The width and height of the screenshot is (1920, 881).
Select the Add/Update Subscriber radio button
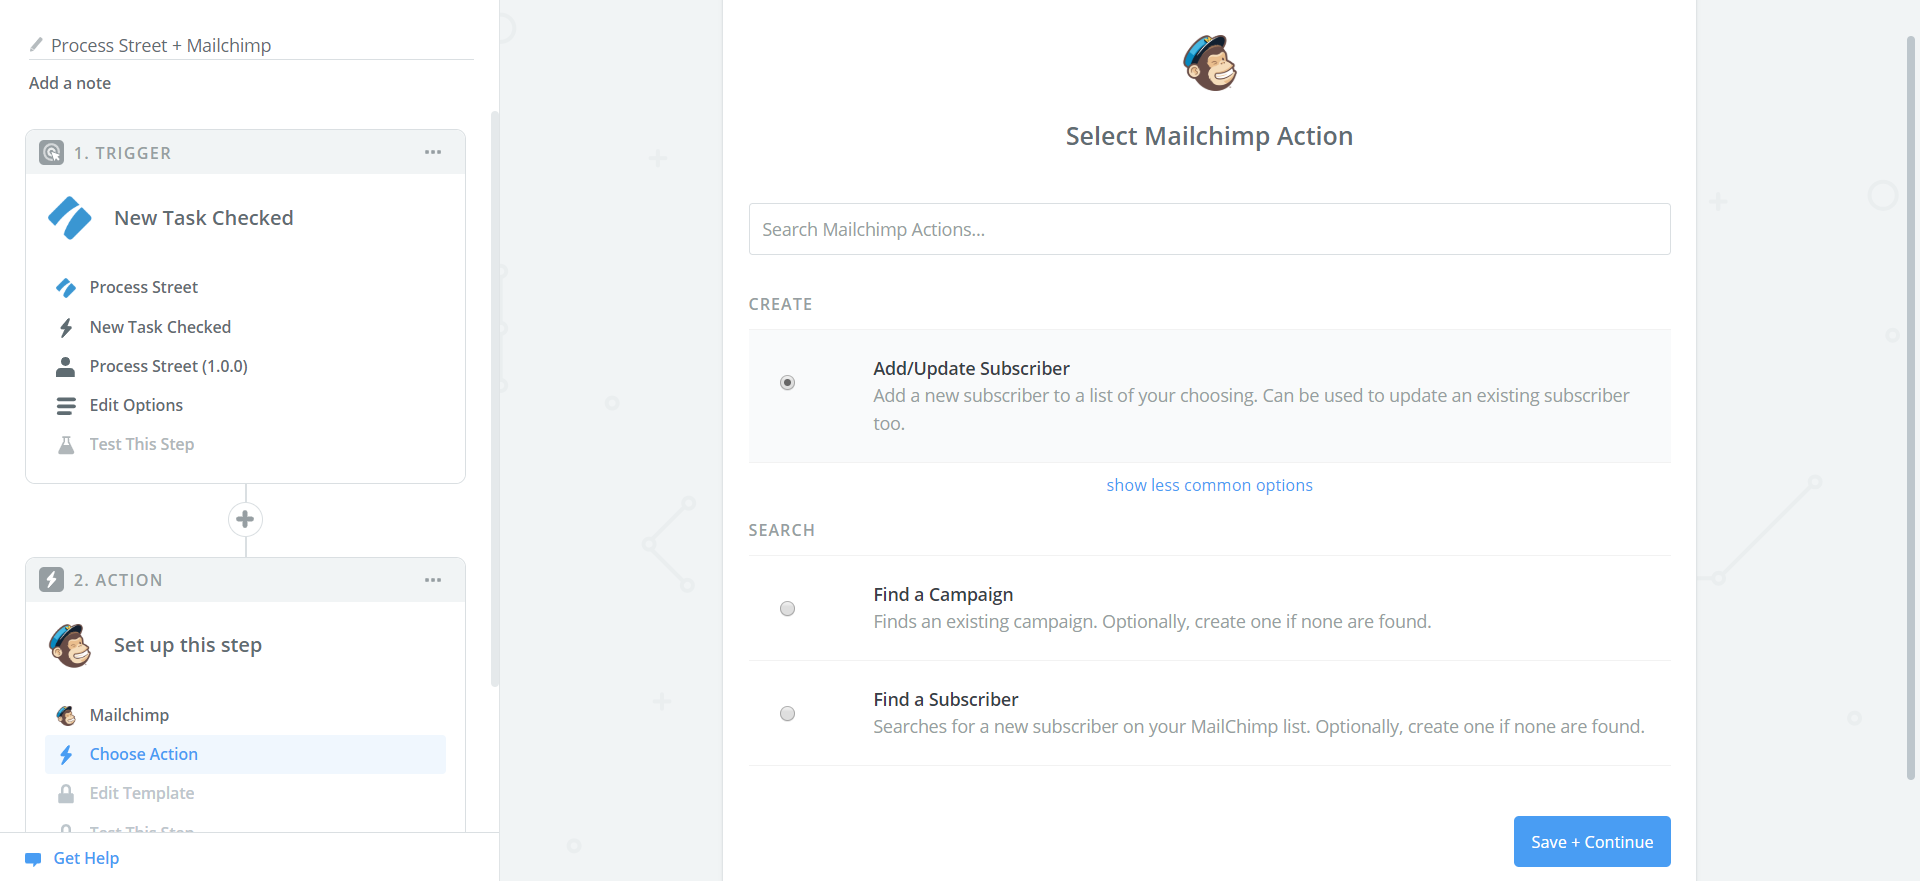[788, 383]
